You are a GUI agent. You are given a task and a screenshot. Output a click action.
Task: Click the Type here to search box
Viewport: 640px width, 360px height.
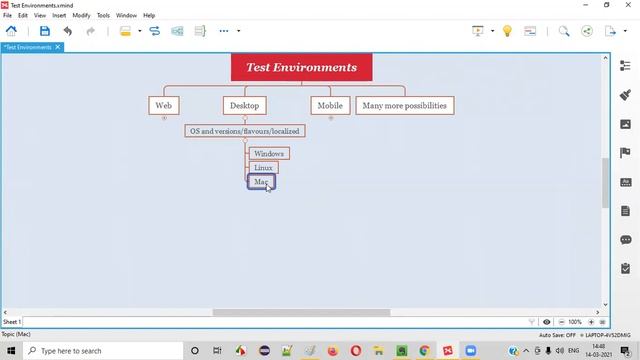[103, 351]
